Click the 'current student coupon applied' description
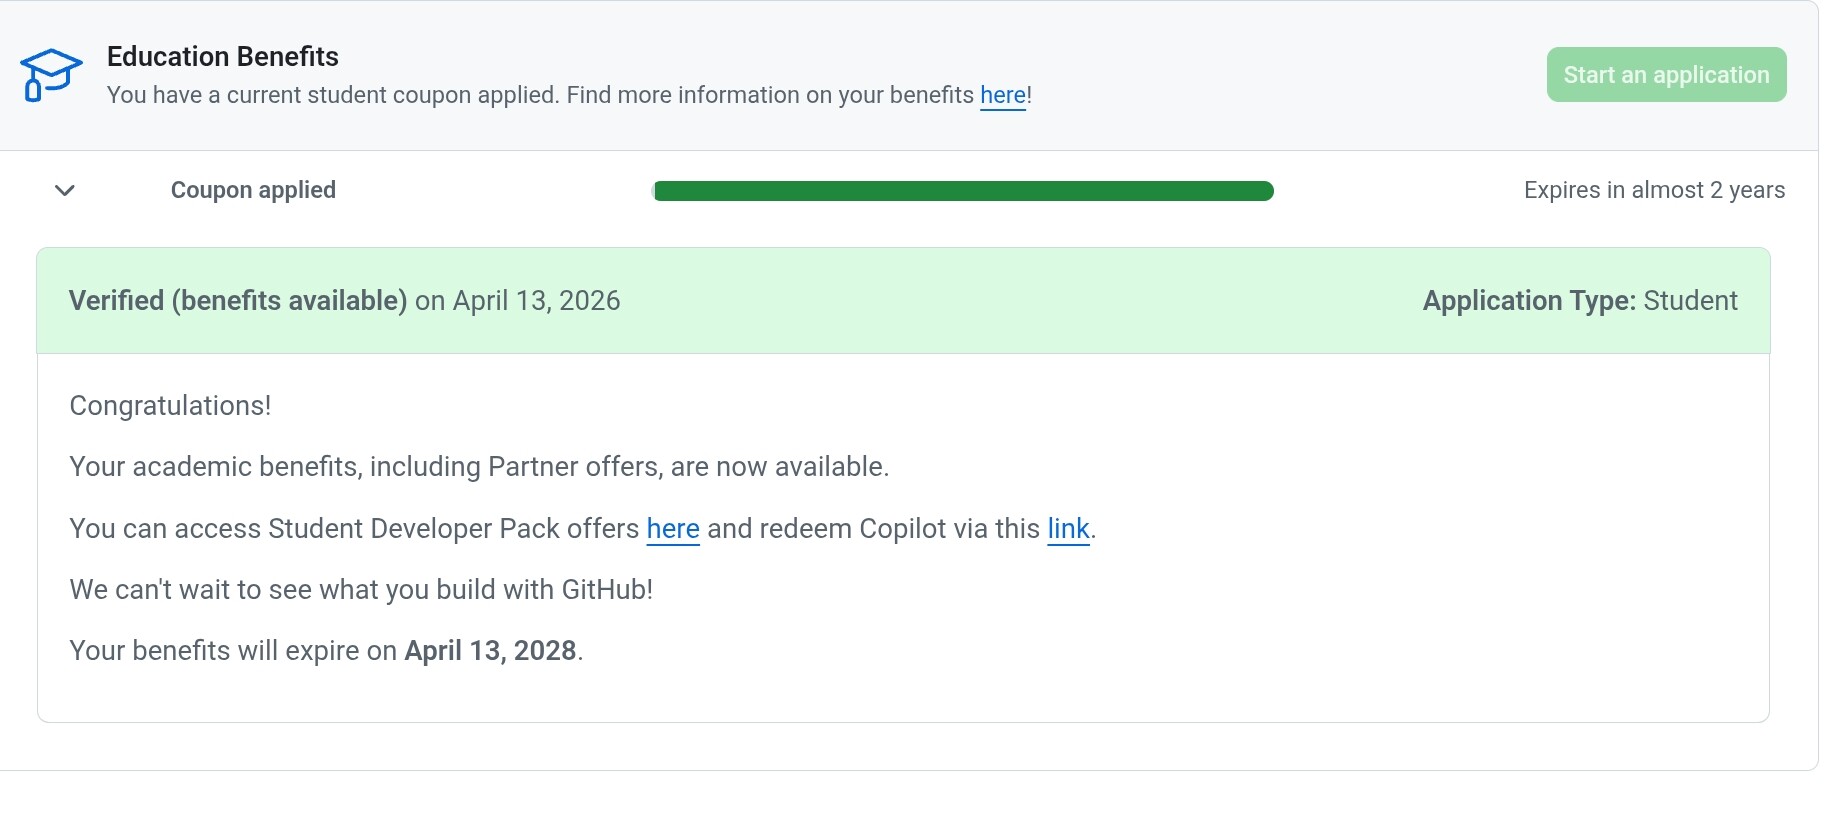The height and width of the screenshot is (816, 1837). [x=400, y=95]
